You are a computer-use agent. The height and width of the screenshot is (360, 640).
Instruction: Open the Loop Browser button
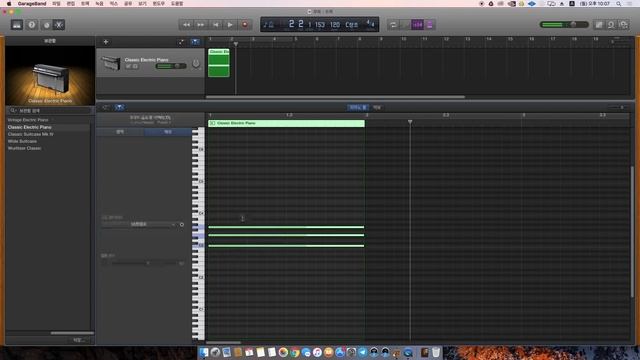(x=611, y=25)
